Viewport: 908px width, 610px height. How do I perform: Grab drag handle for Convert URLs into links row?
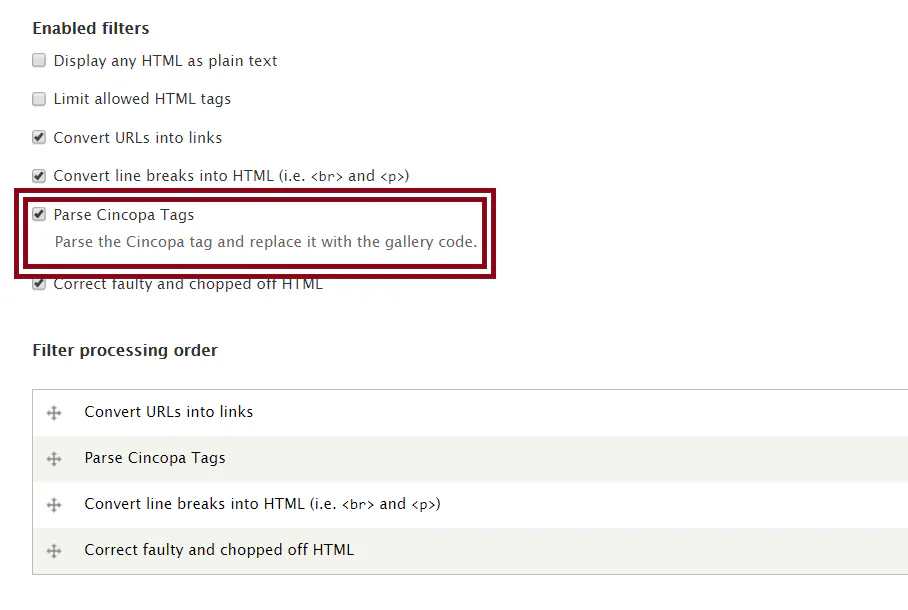click(x=54, y=412)
